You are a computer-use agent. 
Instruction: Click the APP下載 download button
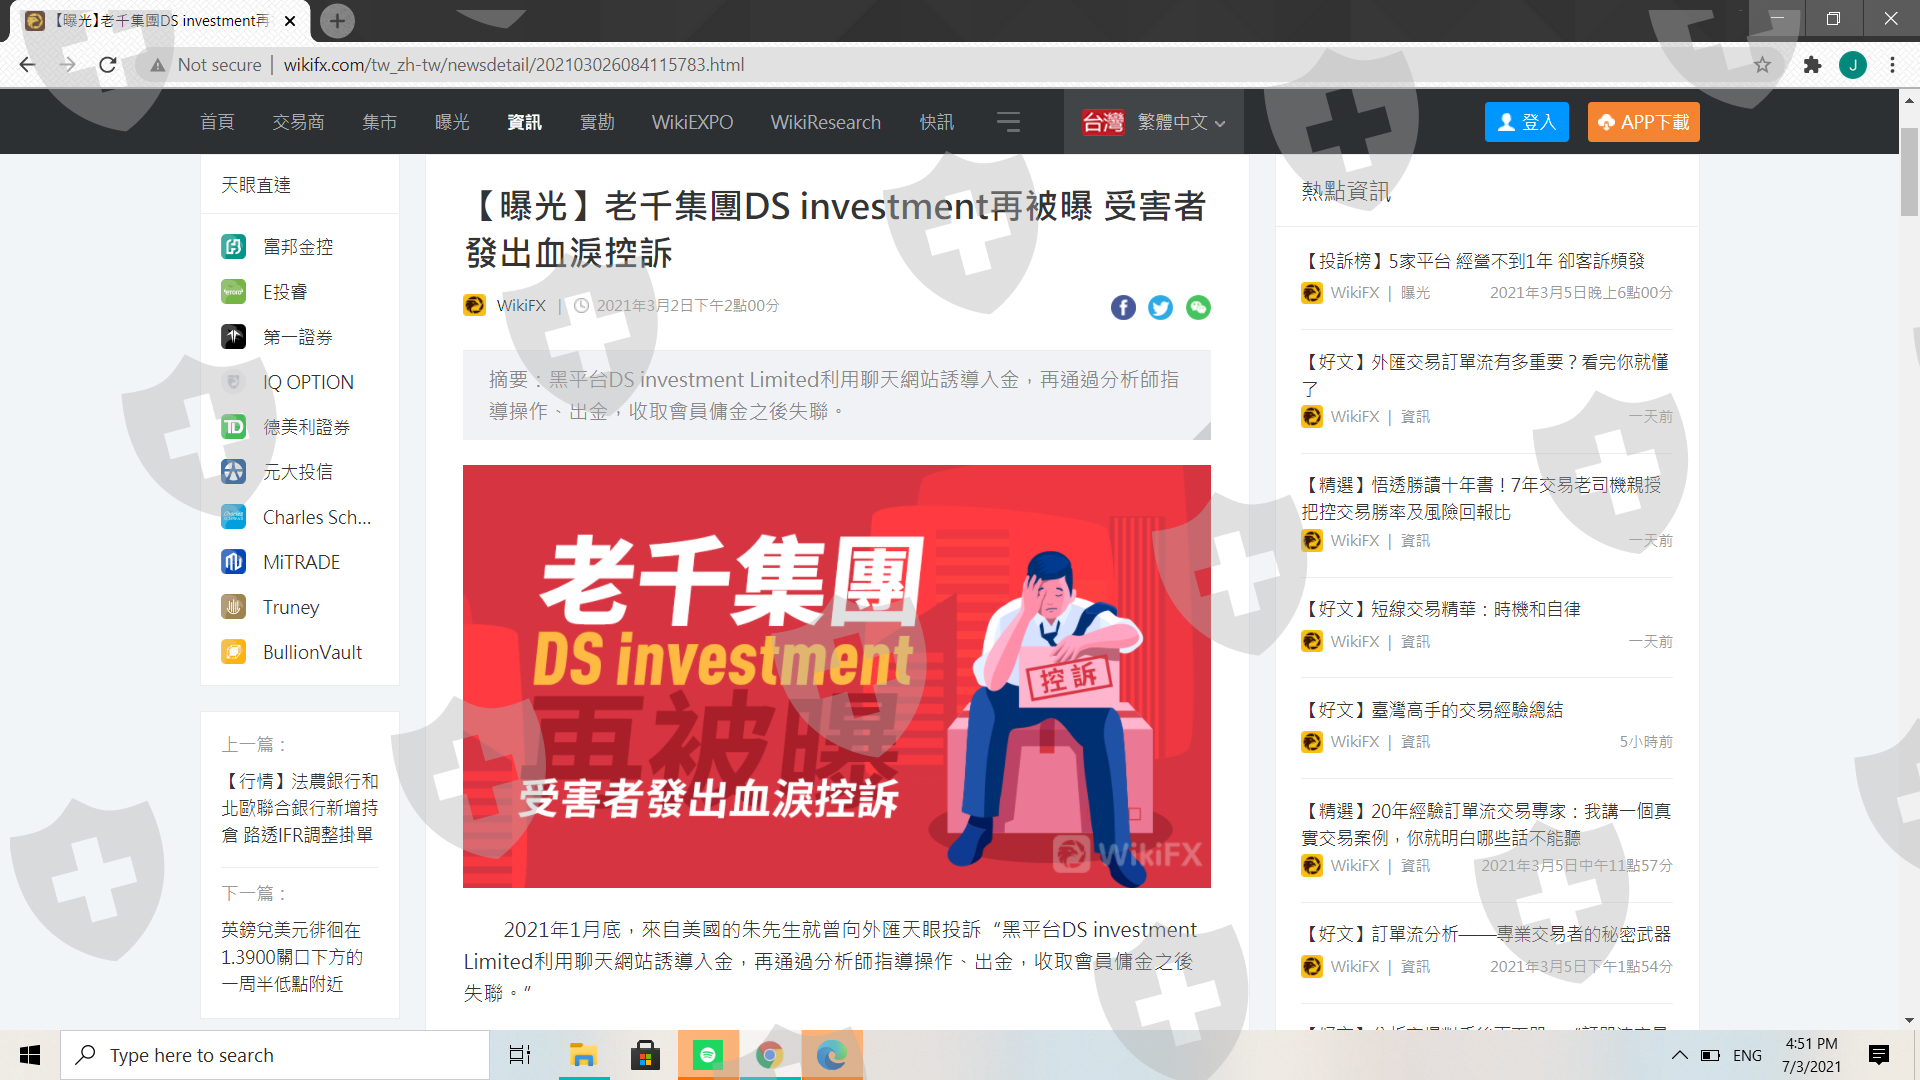pyautogui.click(x=1643, y=122)
